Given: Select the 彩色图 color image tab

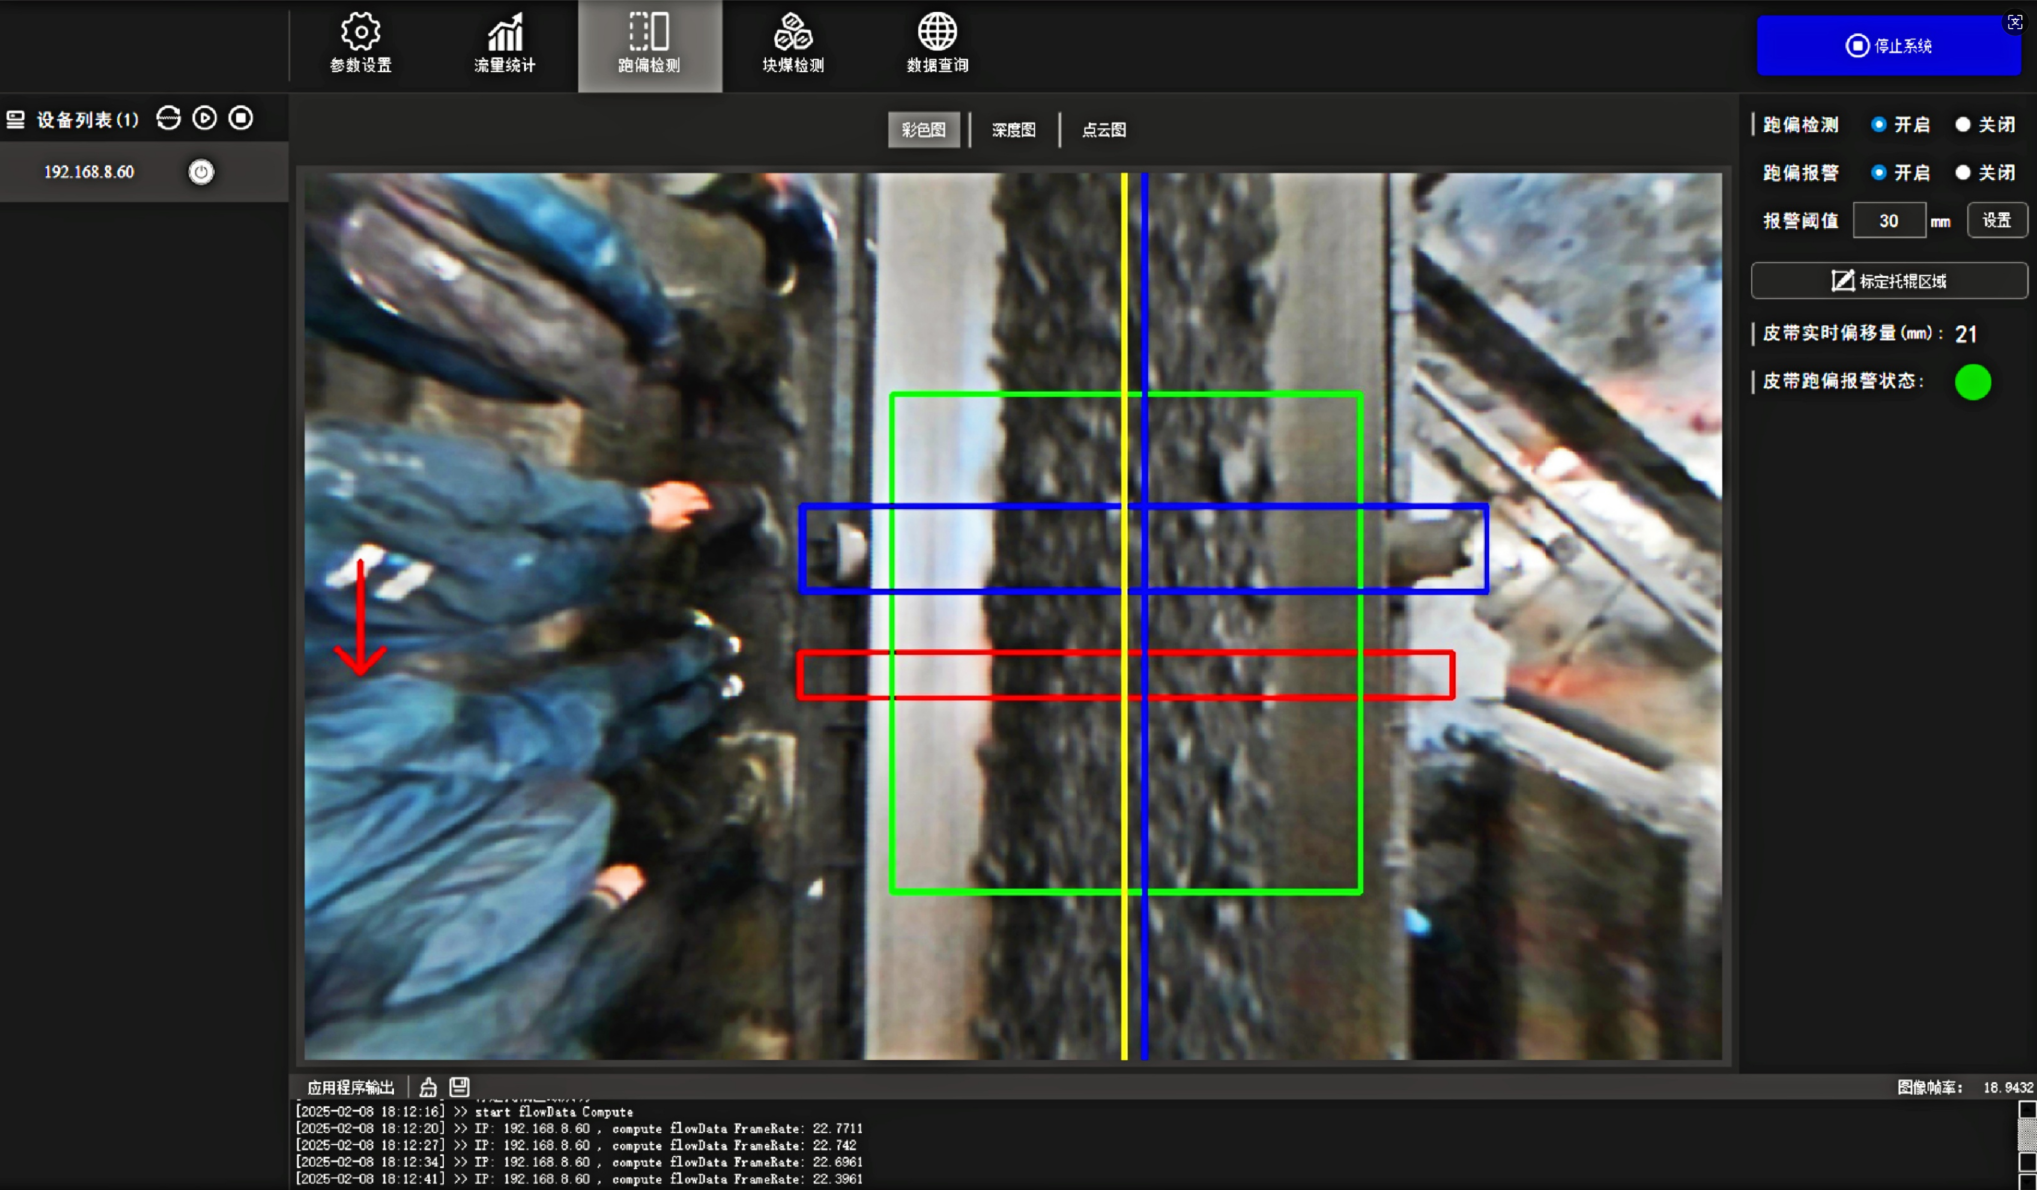Looking at the screenshot, I should [923, 130].
